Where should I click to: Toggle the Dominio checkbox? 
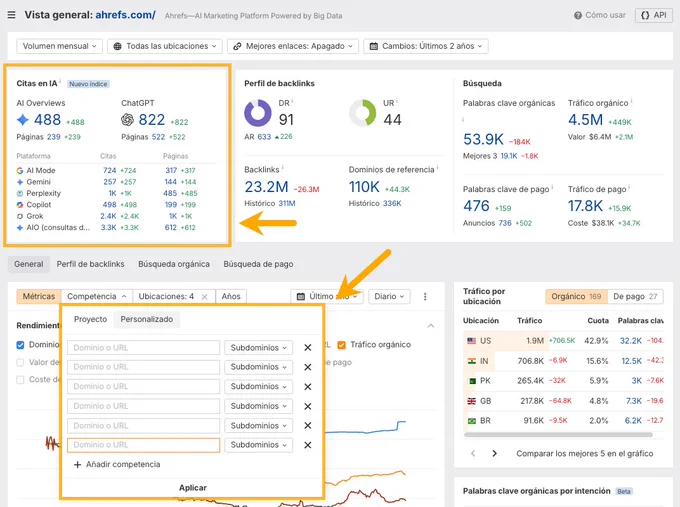tap(20, 345)
